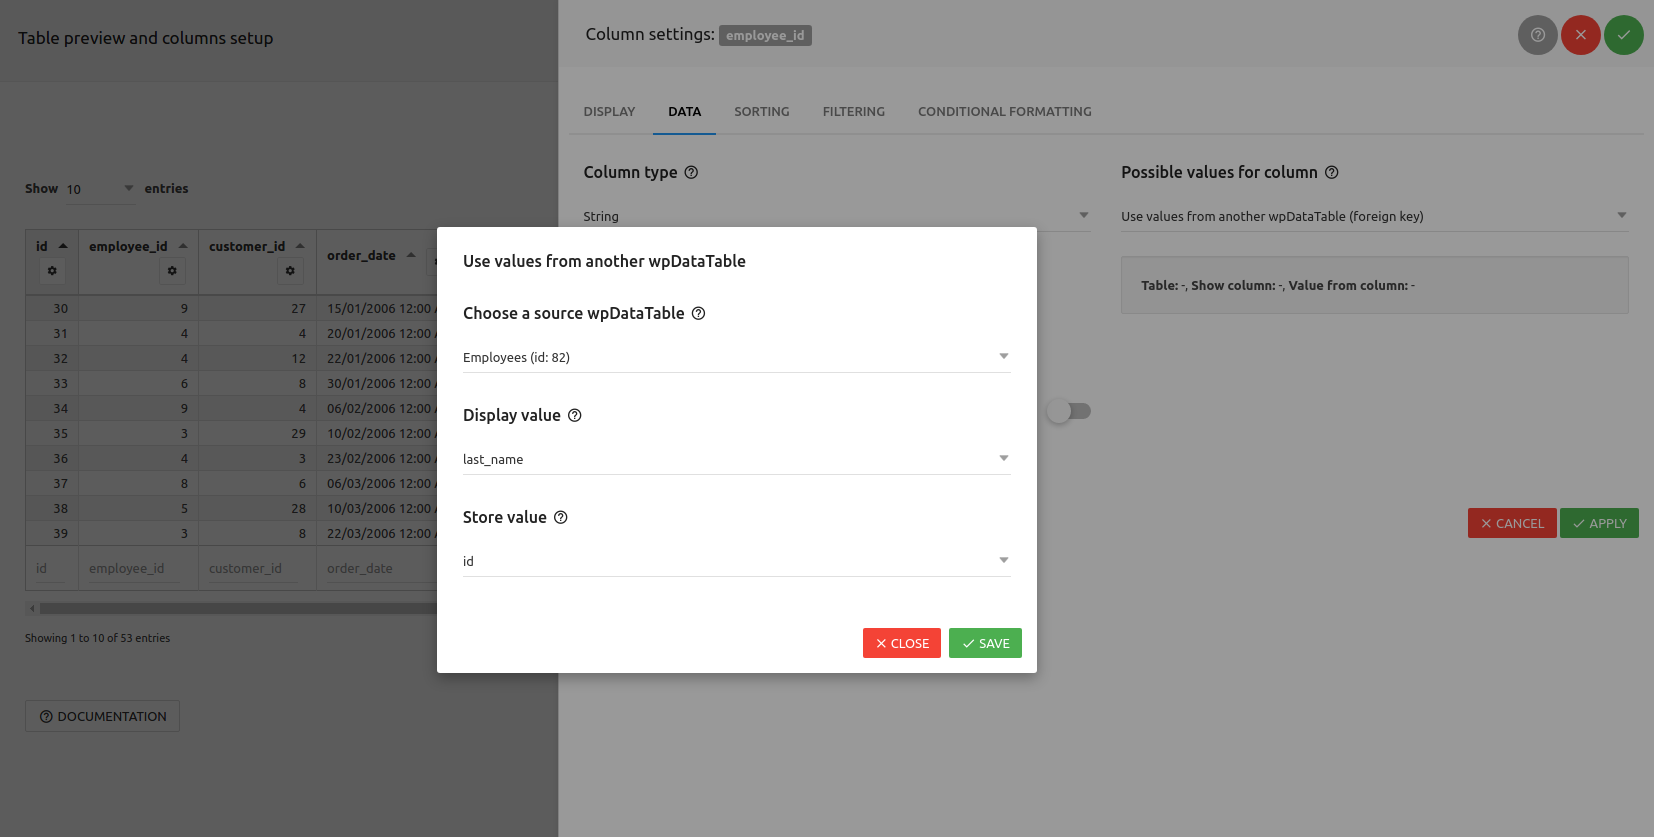Click the green SAVE button in dialog
The width and height of the screenshot is (1654, 837).
coord(985,643)
